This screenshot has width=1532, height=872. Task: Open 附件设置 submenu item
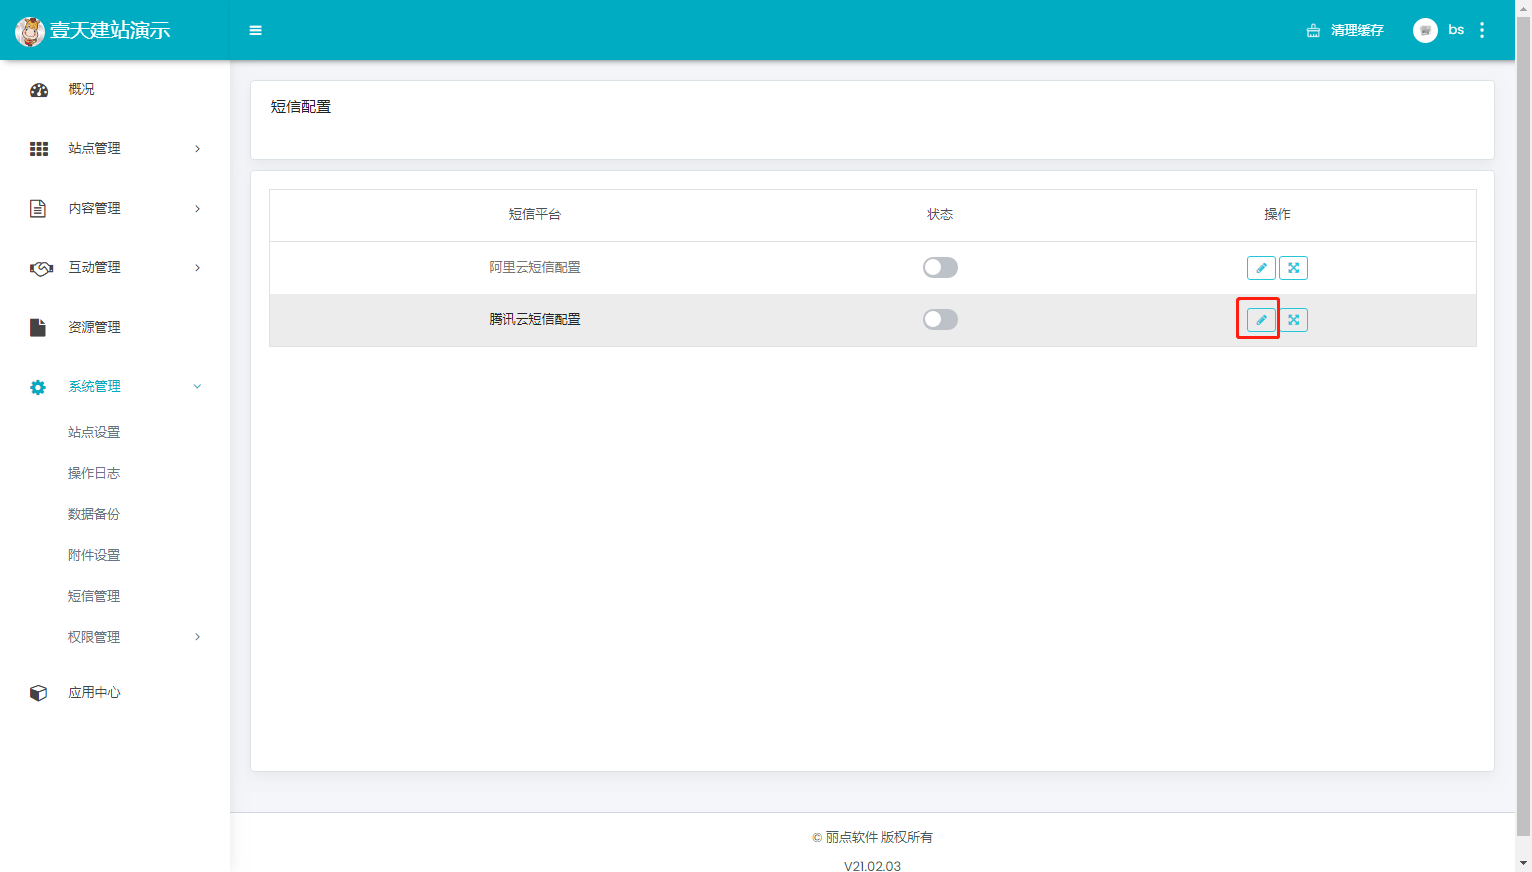(x=94, y=555)
